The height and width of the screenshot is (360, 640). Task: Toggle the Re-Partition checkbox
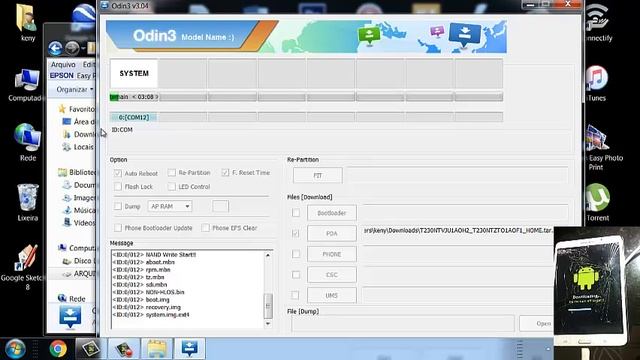tap(172, 173)
